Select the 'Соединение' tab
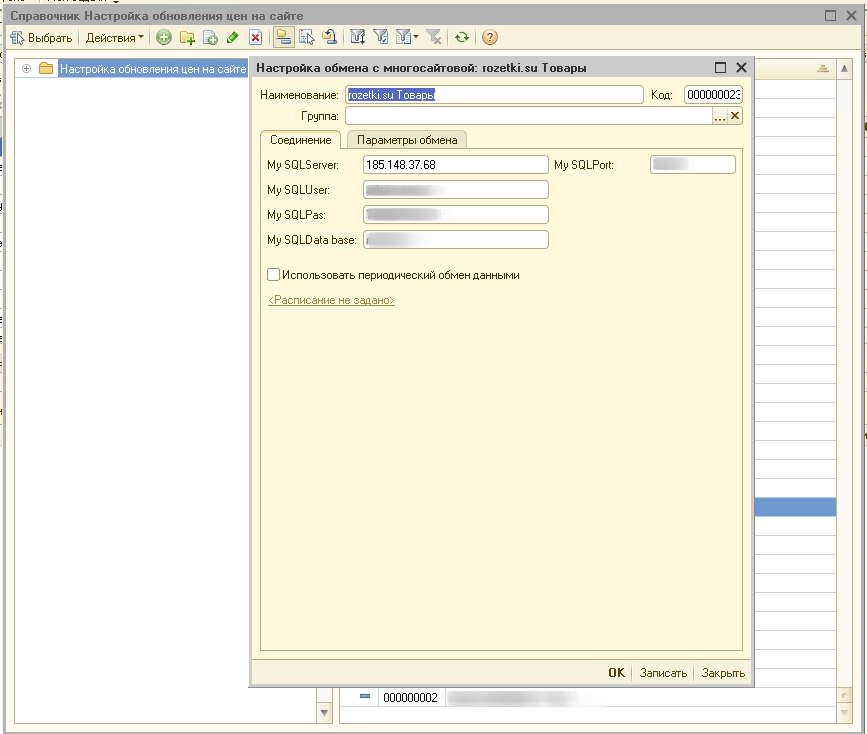Viewport: 867px width, 734px height. point(300,140)
